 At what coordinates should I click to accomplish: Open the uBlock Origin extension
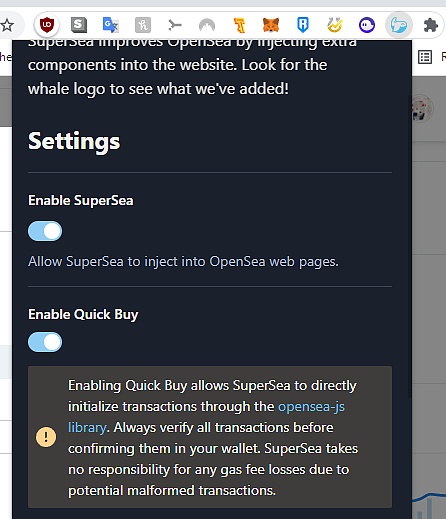click(47, 25)
